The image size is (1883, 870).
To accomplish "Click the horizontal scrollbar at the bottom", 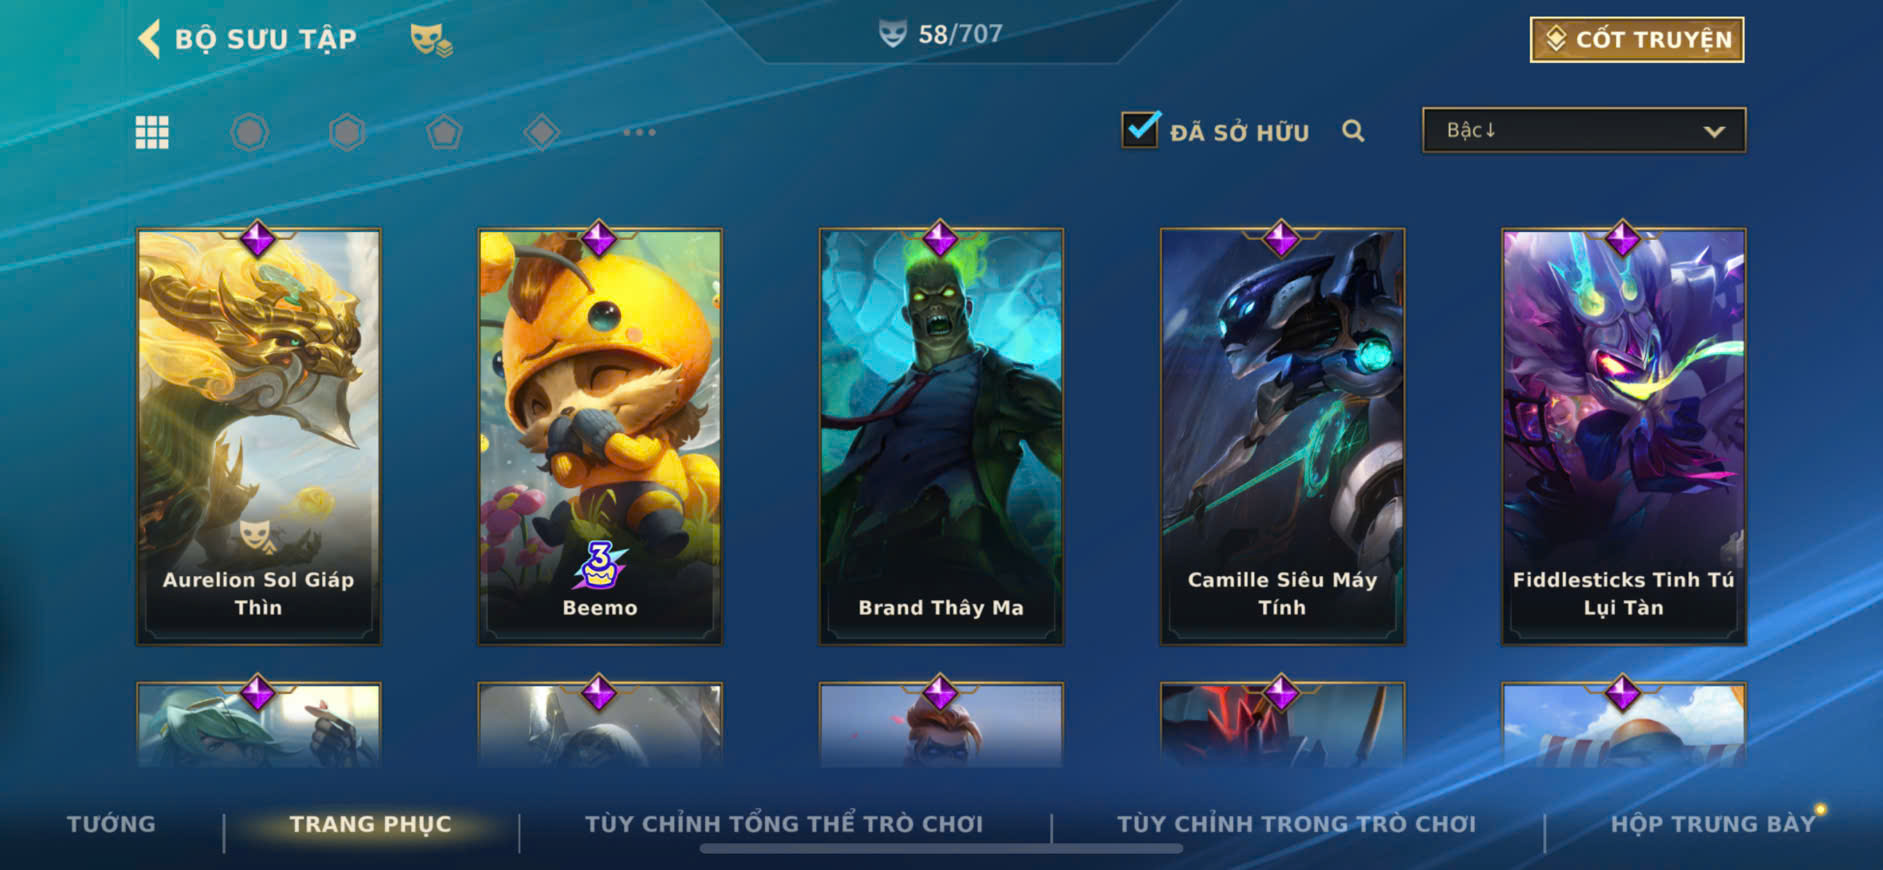I will click(x=941, y=849).
